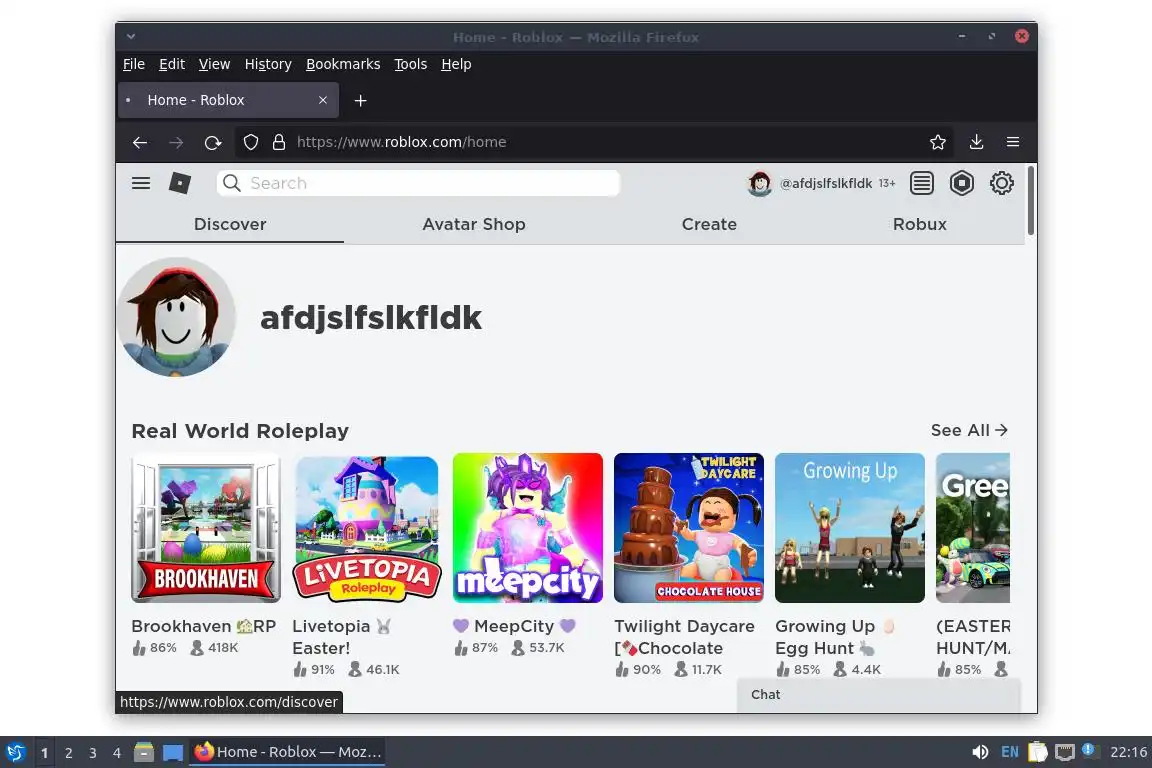
Task: Click the page vertical scrollbar
Action: [1031, 201]
